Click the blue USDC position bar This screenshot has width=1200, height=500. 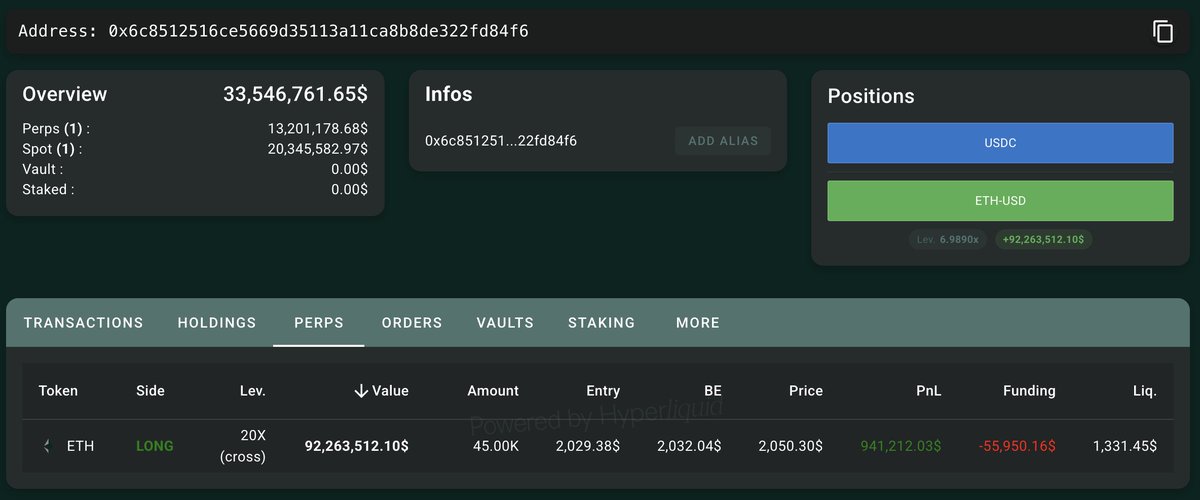coord(1000,143)
